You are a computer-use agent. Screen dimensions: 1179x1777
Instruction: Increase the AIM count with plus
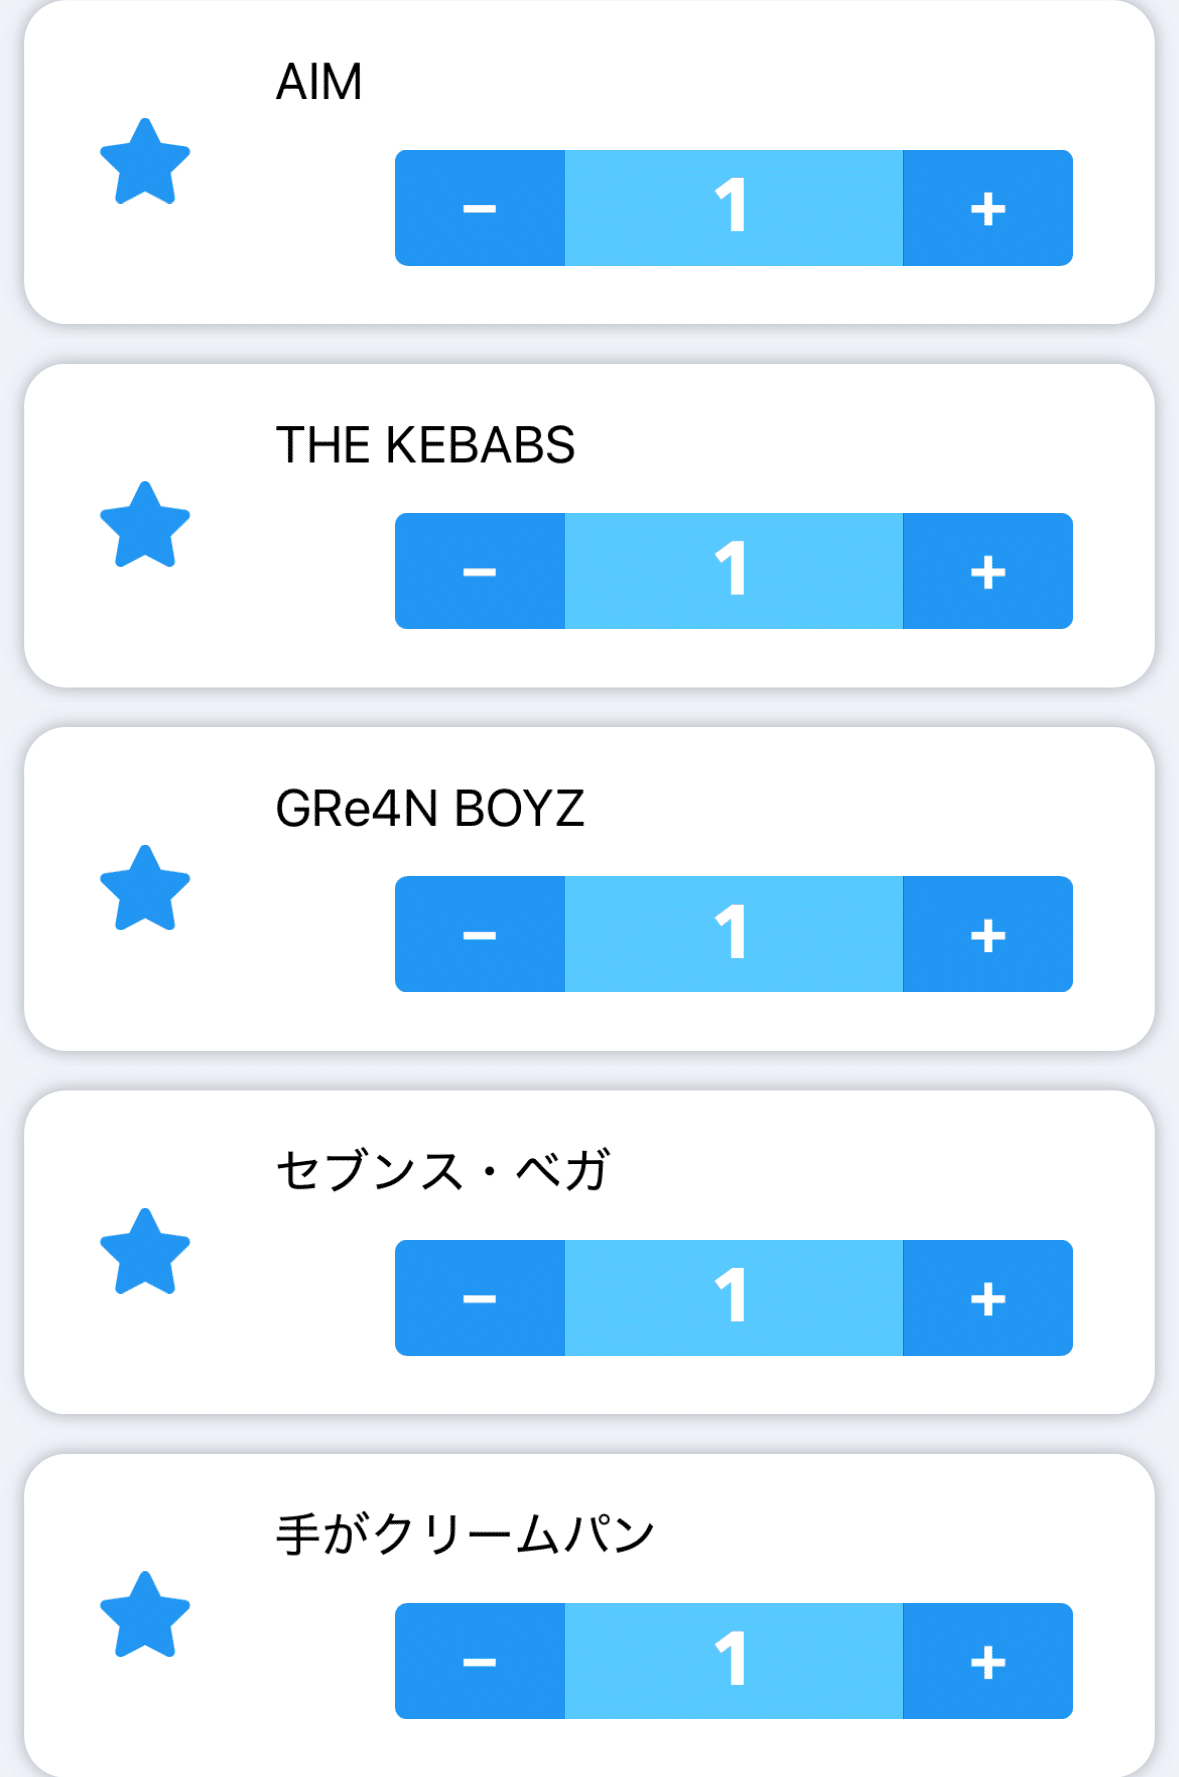(x=987, y=208)
